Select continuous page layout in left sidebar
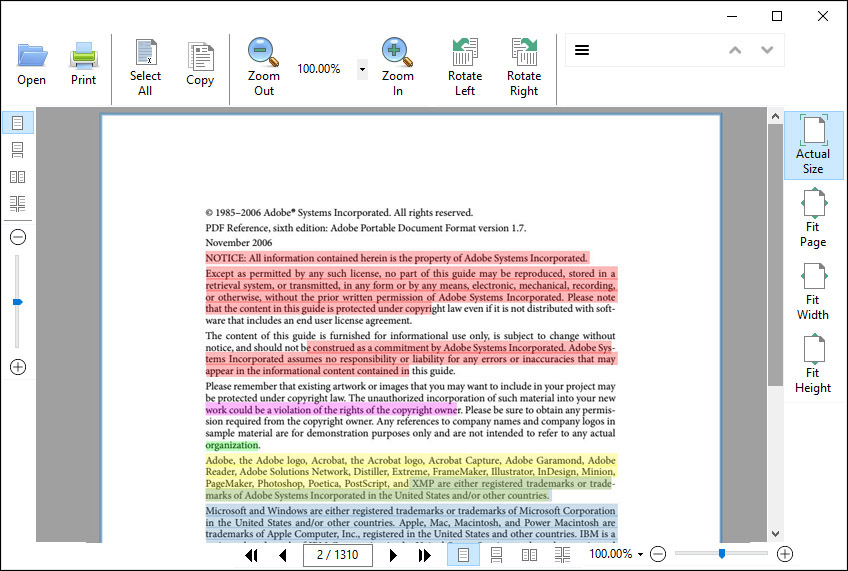This screenshot has width=848, height=571. [17, 150]
